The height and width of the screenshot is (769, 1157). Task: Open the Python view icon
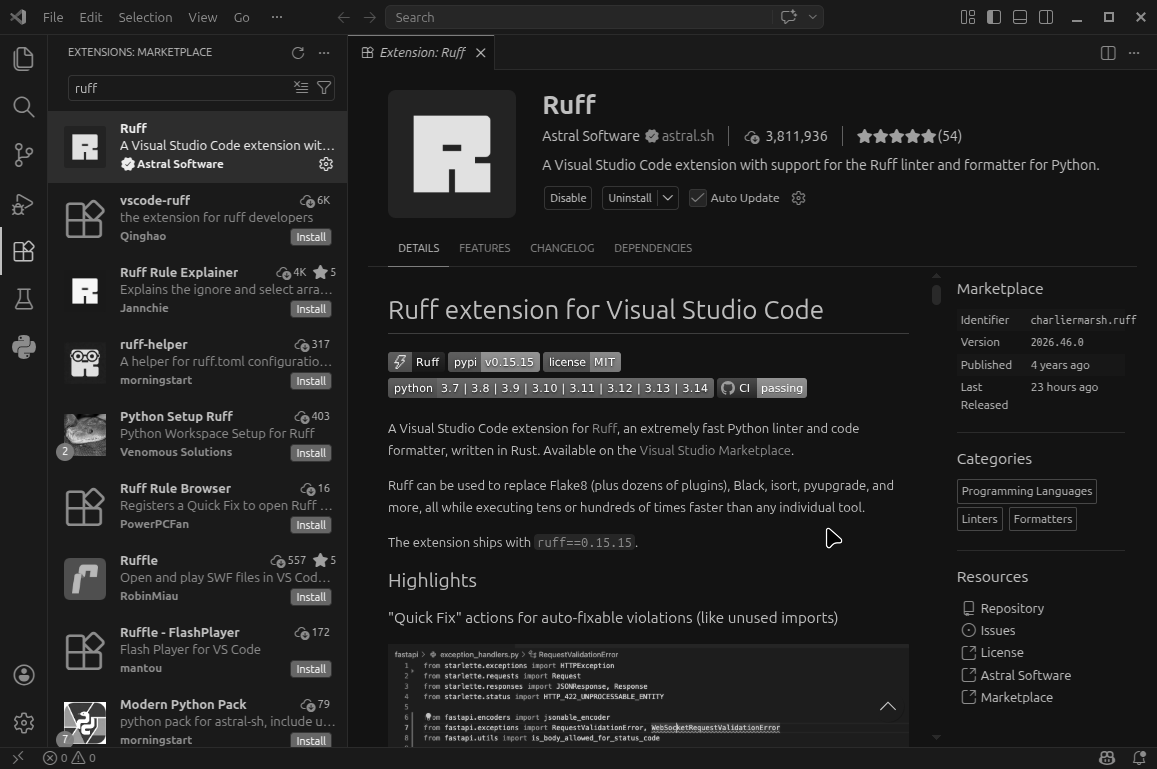tap(24, 347)
